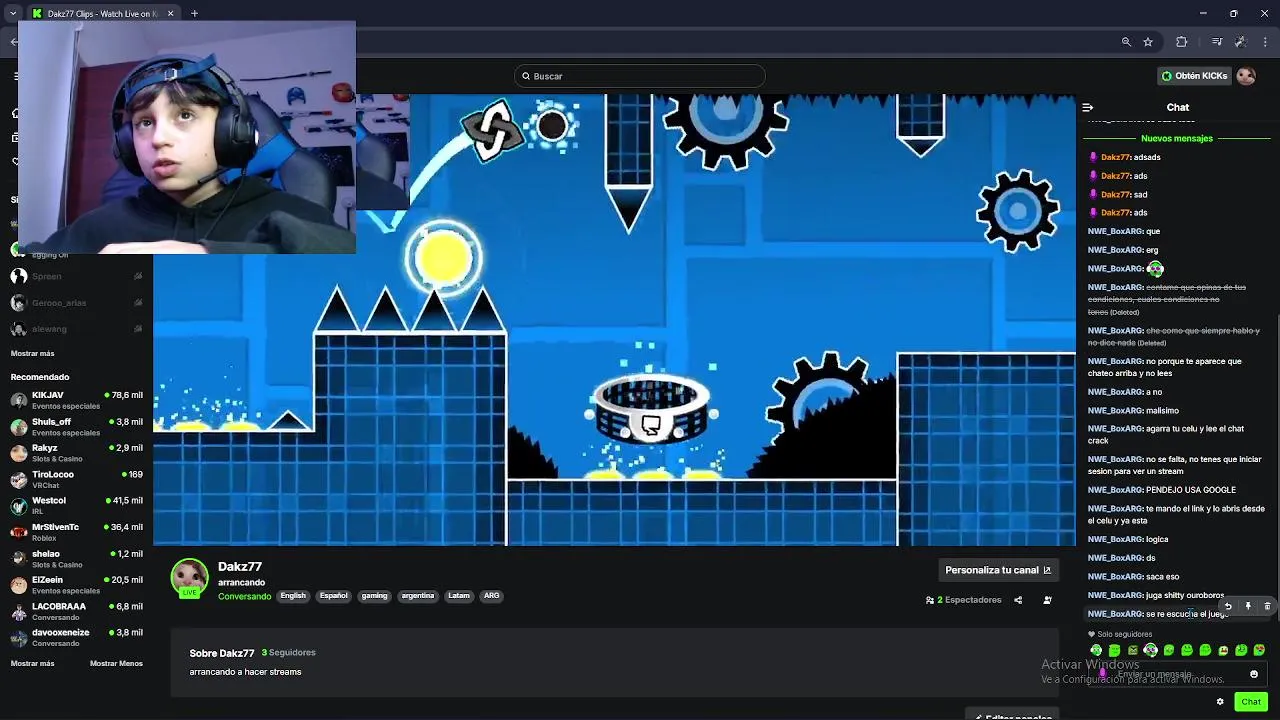
Task: Click Personaliza tu canal button
Action: (998, 570)
